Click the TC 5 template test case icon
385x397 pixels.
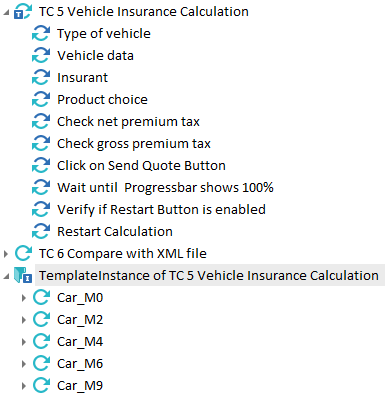[23, 12]
